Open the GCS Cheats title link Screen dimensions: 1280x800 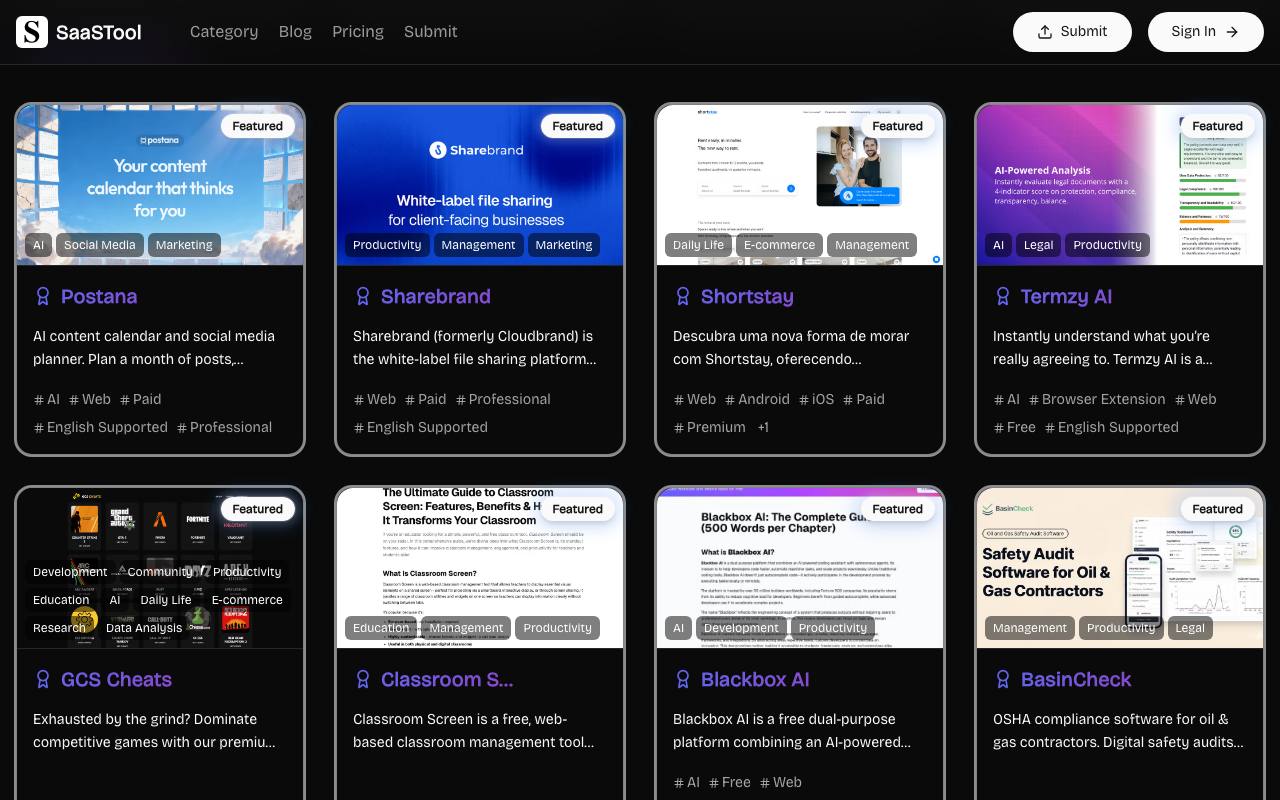(x=116, y=679)
